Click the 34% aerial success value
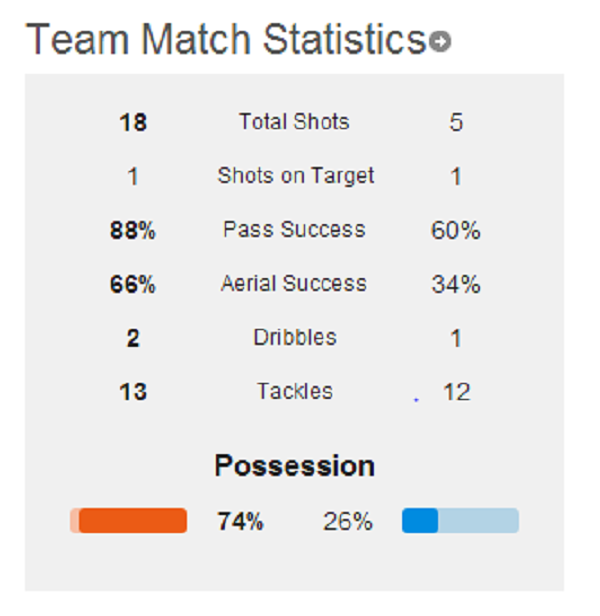This screenshot has height=616, width=600. click(x=456, y=284)
